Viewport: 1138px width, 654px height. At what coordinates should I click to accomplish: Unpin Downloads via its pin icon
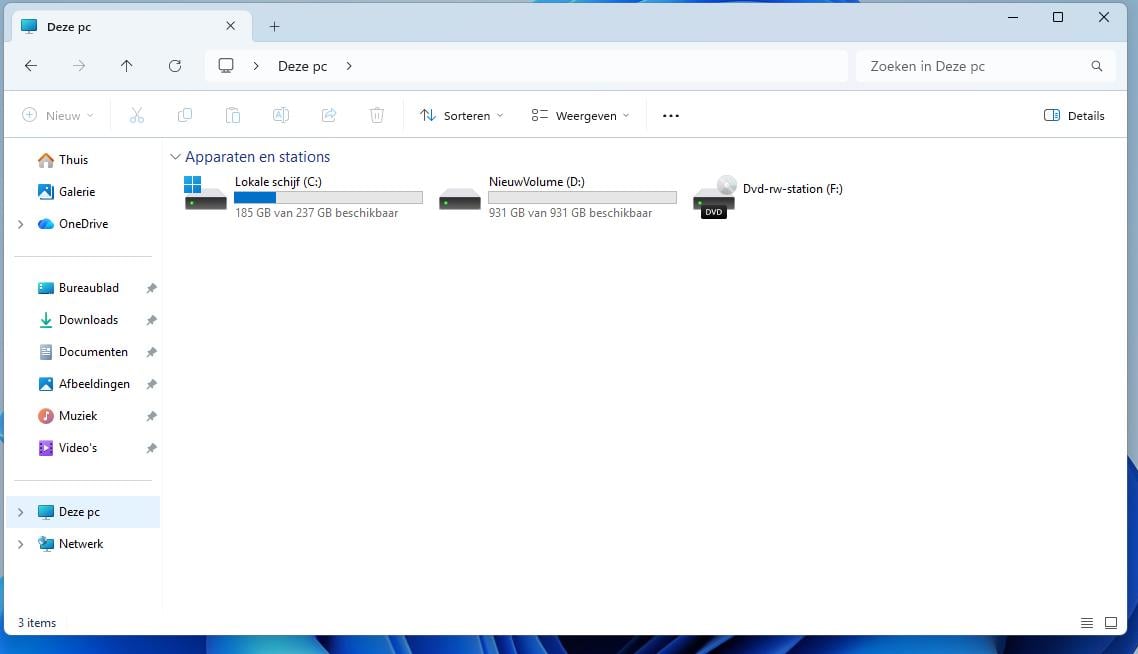tap(151, 319)
